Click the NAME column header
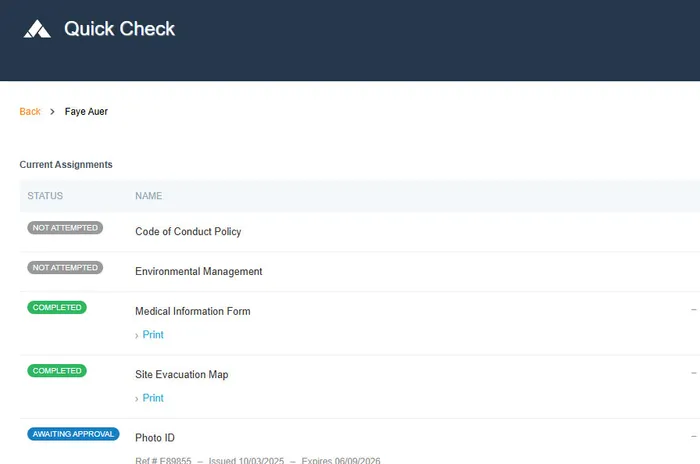The width and height of the screenshot is (700, 464). (148, 196)
